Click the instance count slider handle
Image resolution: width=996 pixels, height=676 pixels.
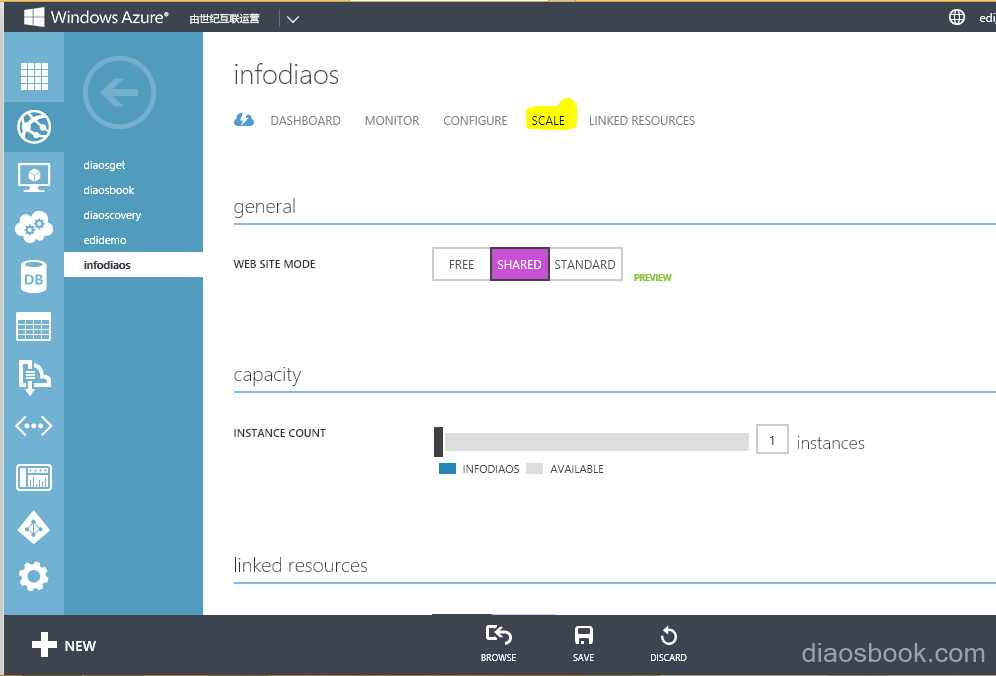[438, 442]
